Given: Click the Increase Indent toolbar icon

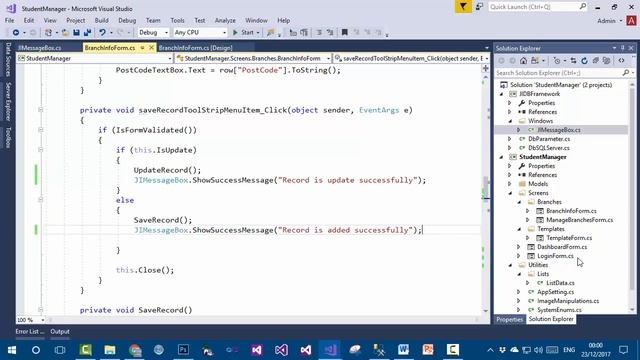Looking at the screenshot, I should coord(304,32).
